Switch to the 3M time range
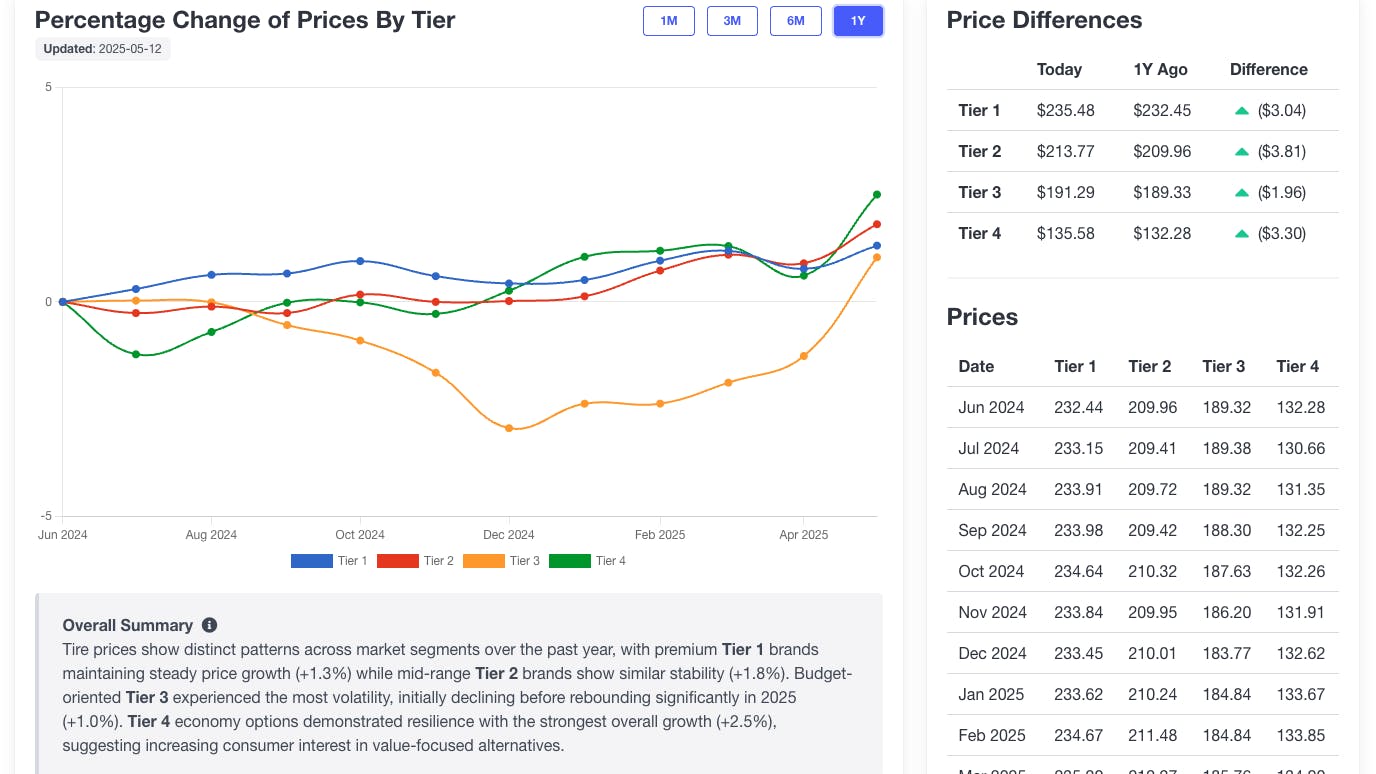Viewport: 1376px width, 774px height. tap(732, 20)
